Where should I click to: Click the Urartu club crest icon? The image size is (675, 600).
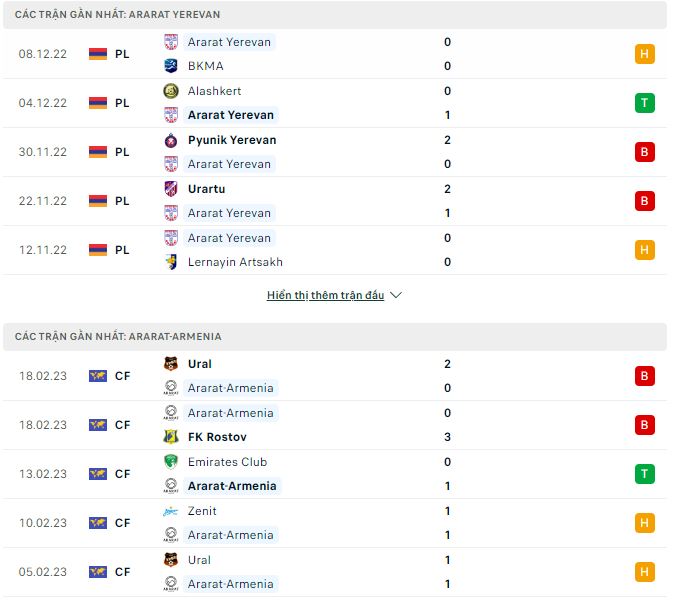(171, 189)
